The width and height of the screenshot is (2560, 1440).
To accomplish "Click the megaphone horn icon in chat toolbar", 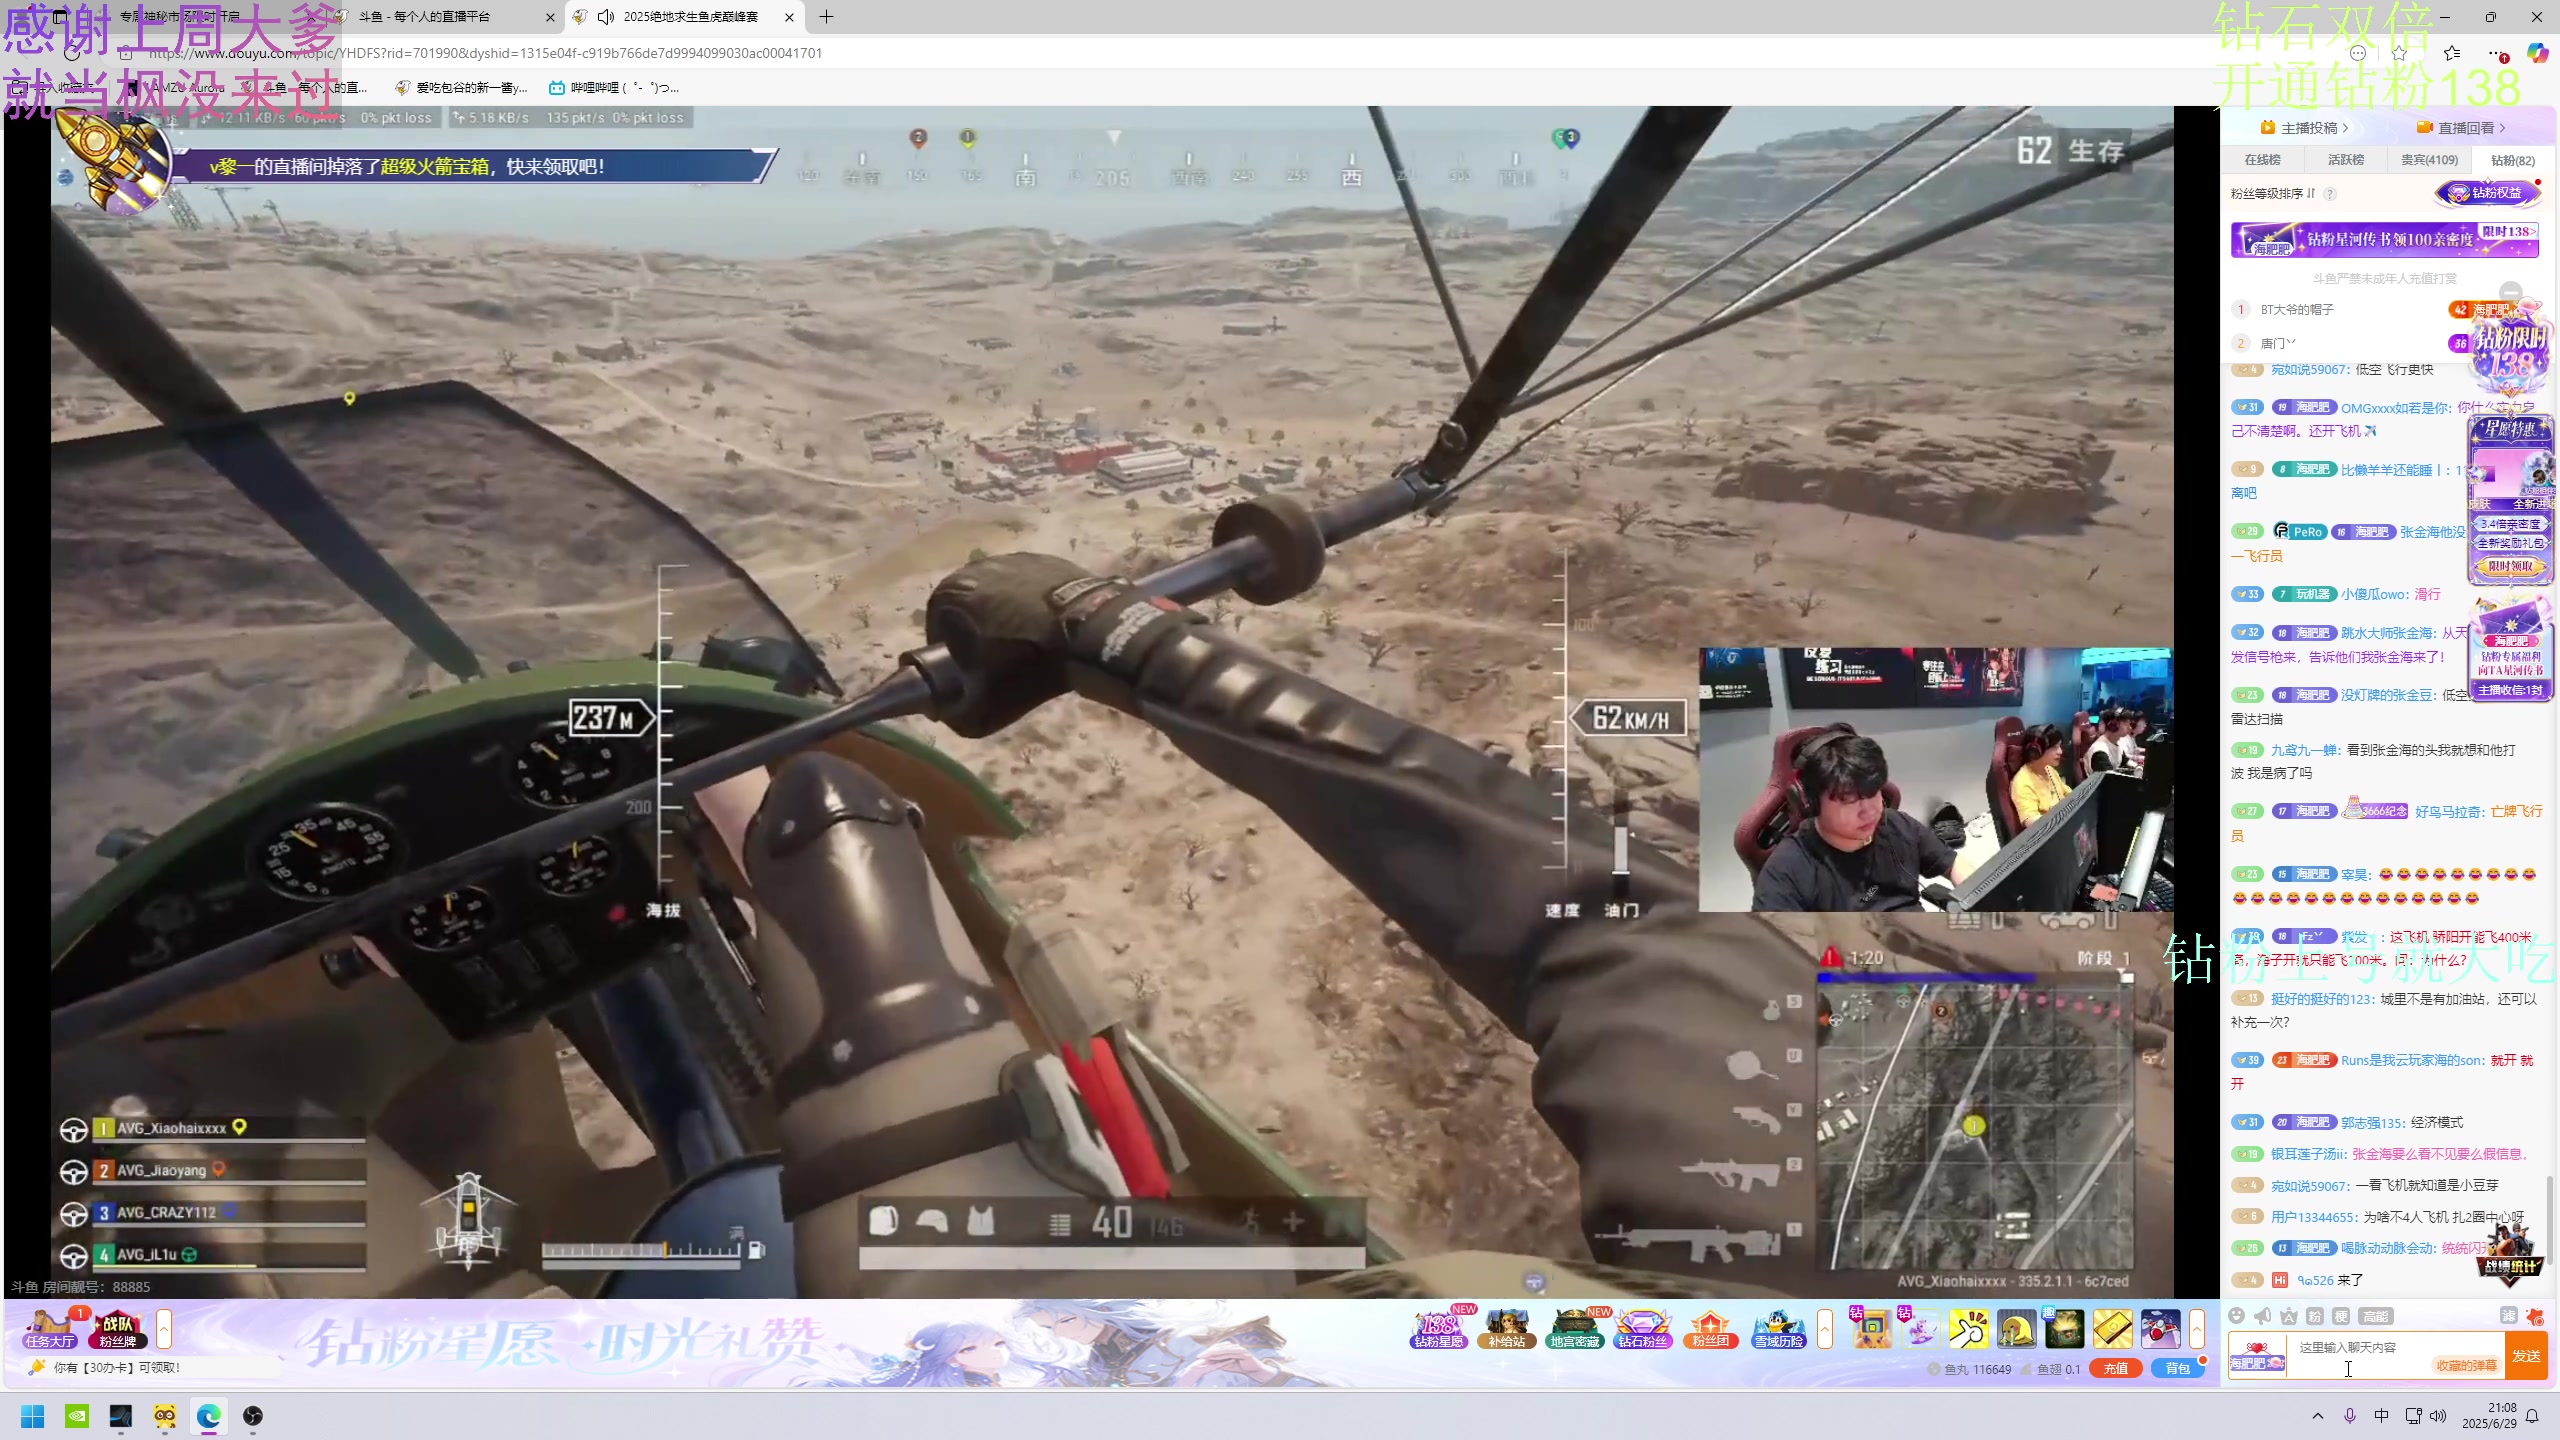I will 2263,1316.
